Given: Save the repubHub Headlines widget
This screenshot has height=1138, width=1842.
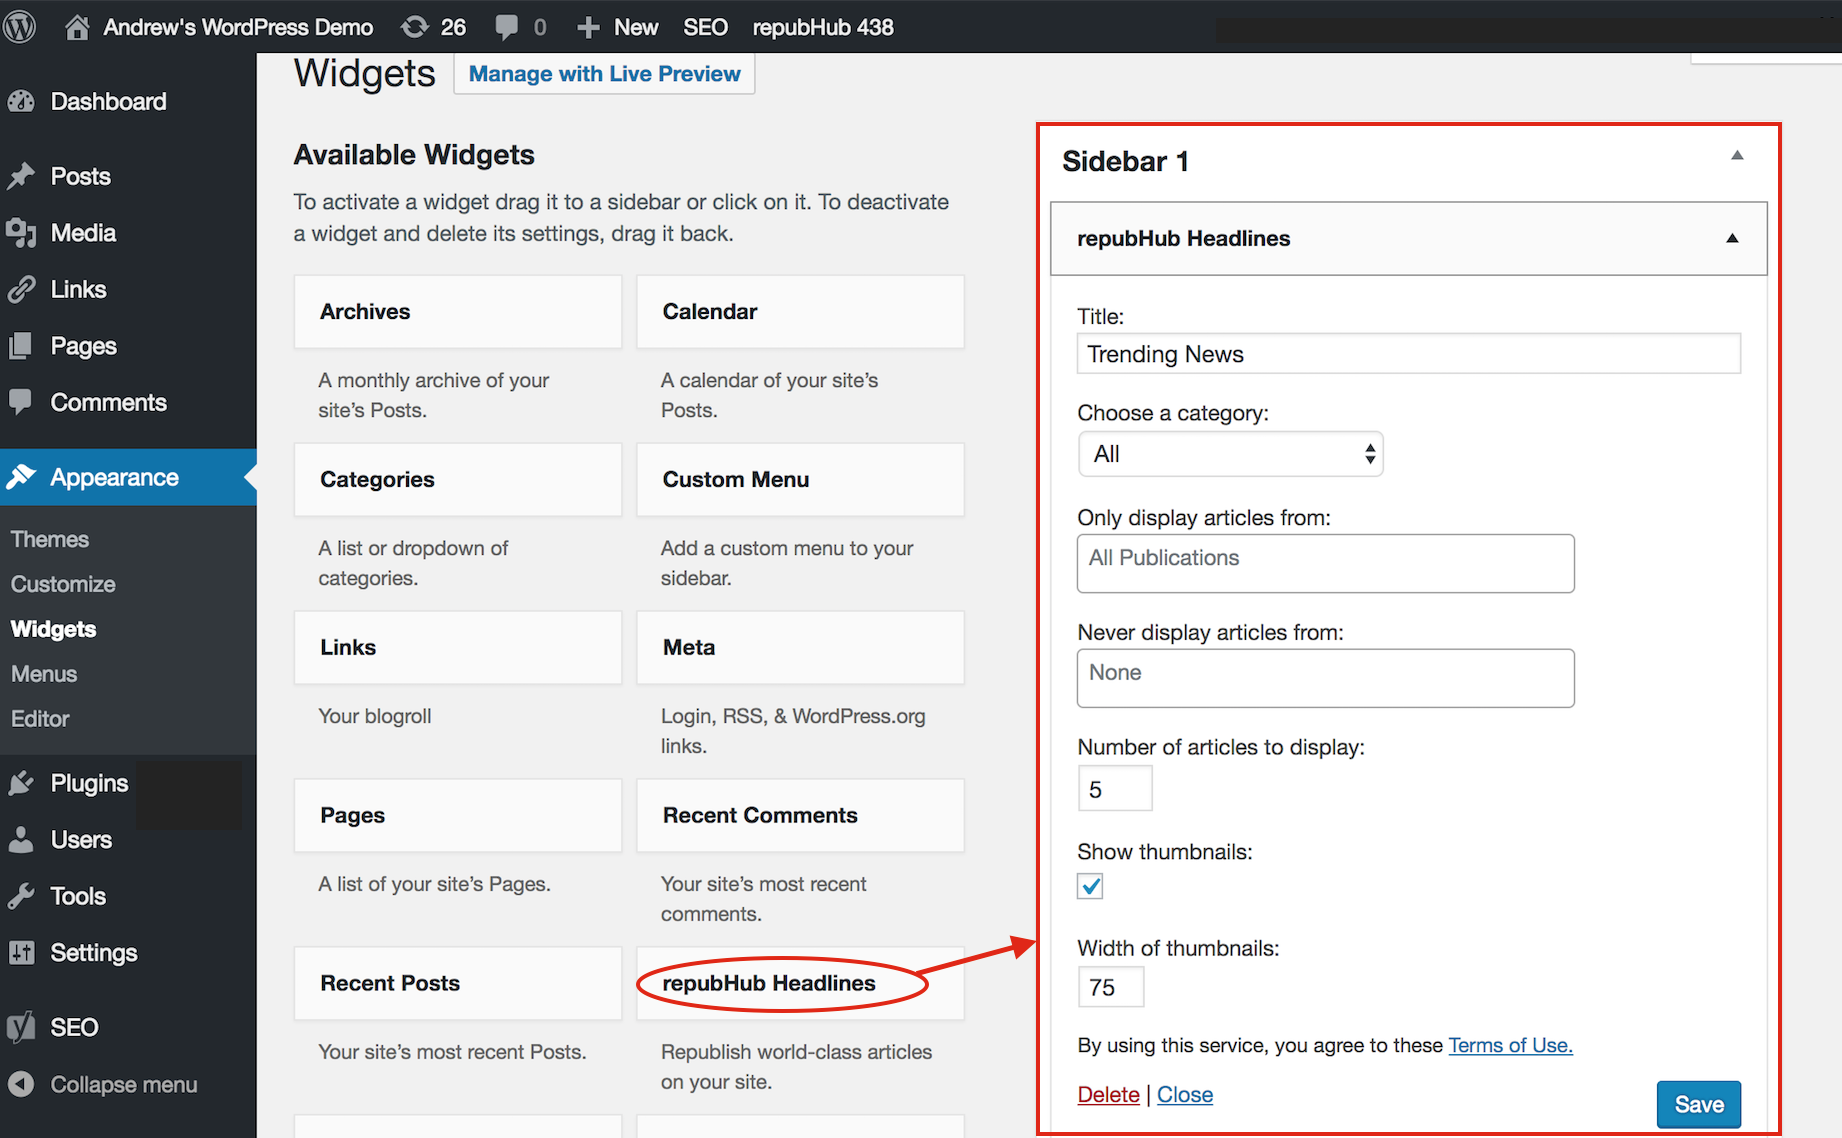Looking at the screenshot, I should (1698, 1104).
